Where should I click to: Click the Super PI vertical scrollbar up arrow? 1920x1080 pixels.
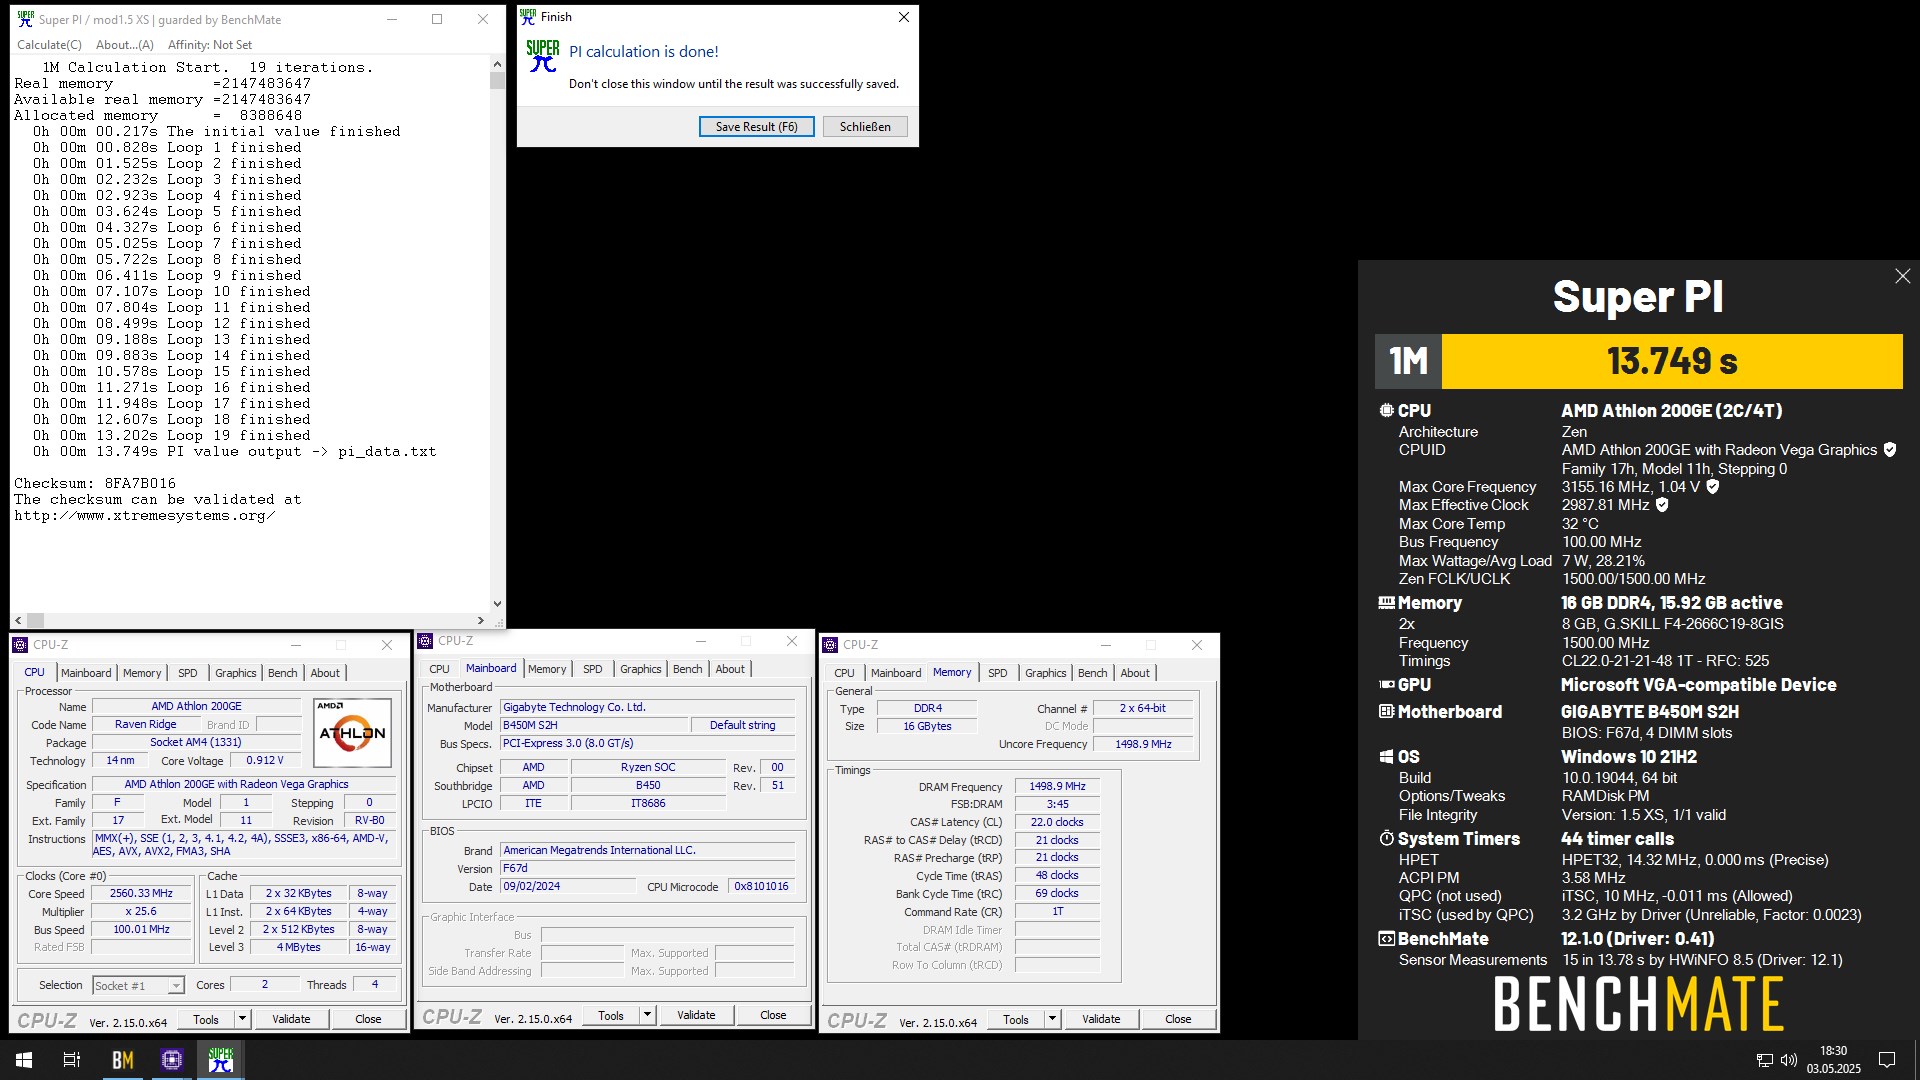pyautogui.click(x=497, y=64)
